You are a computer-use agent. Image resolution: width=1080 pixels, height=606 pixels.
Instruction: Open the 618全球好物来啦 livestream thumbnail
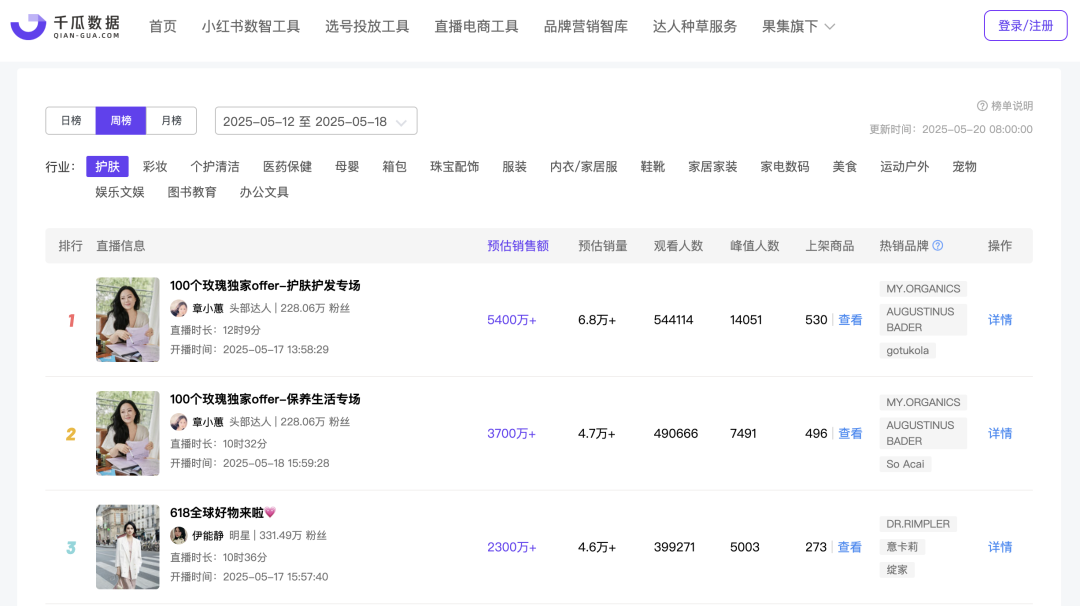click(127, 546)
